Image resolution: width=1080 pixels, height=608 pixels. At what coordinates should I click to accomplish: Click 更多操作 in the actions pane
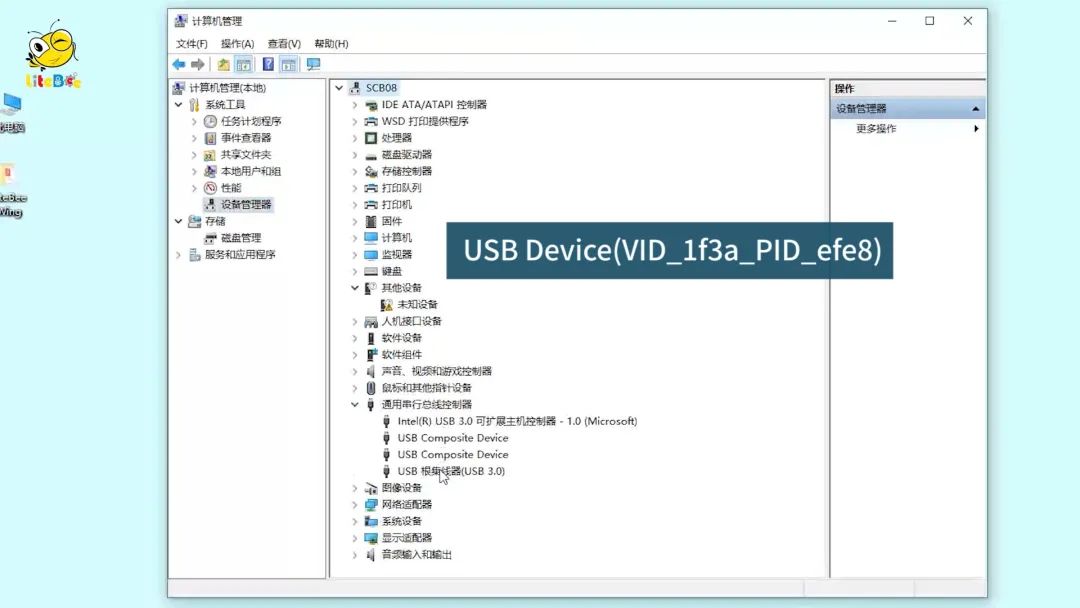[876, 129]
